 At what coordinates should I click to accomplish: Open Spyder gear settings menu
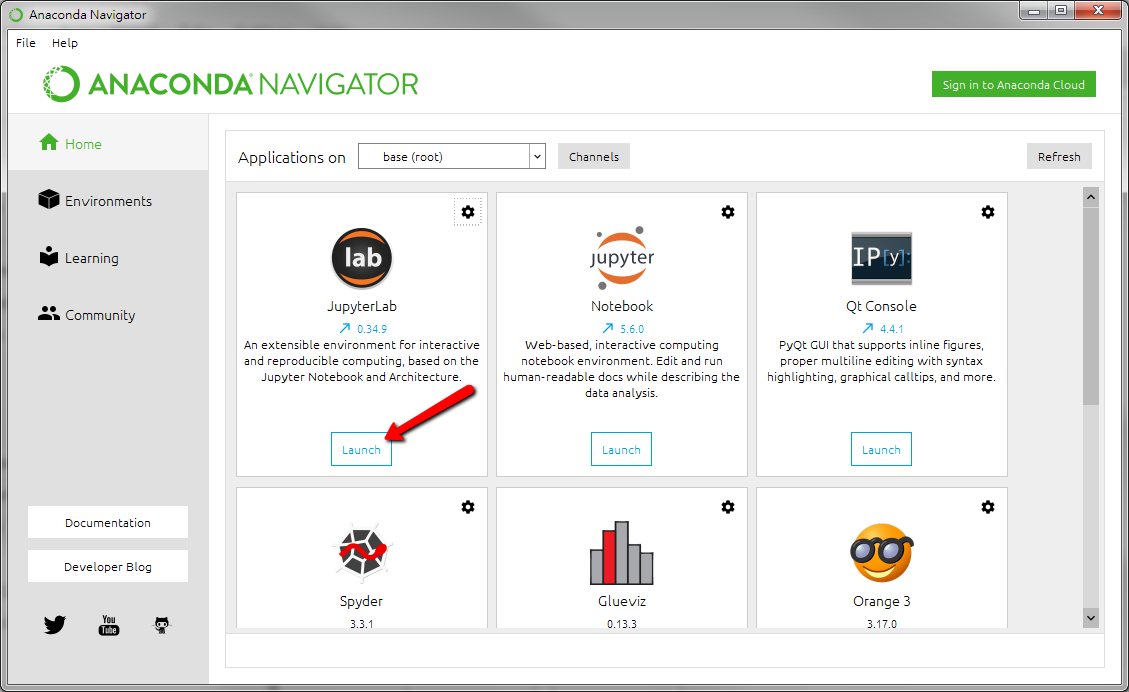point(468,507)
